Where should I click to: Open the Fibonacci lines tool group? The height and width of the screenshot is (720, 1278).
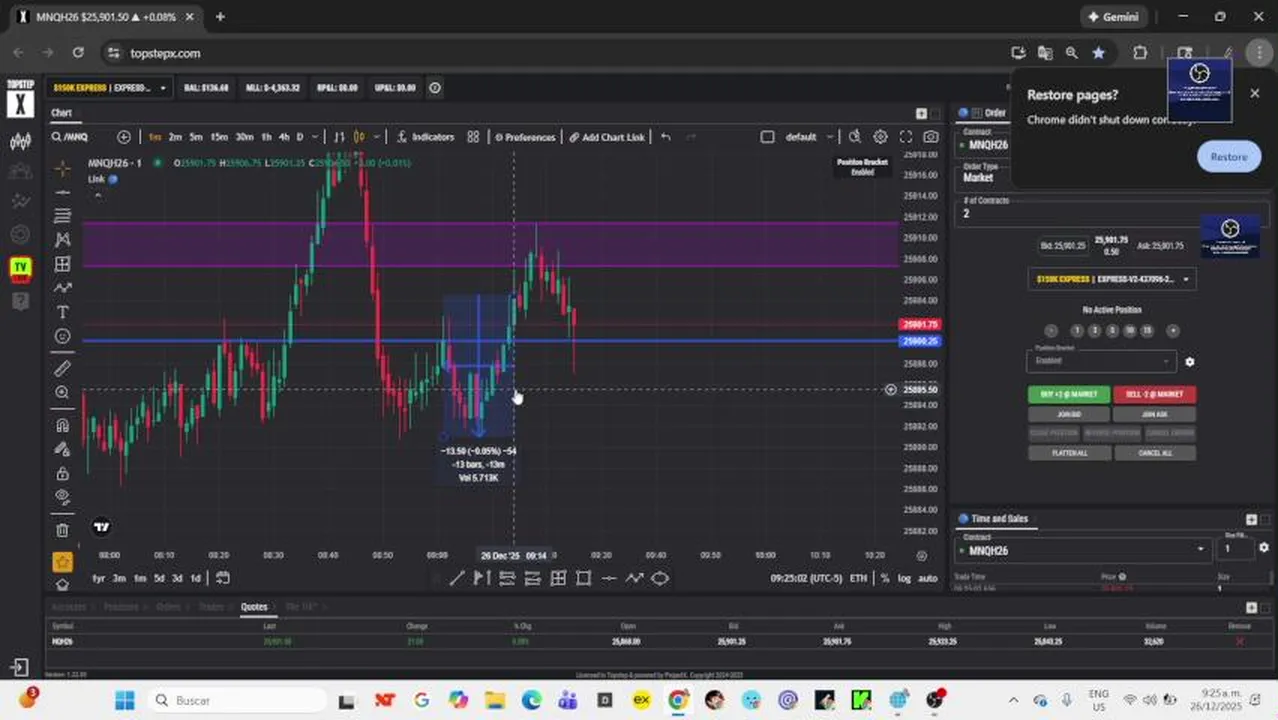pos(62,216)
